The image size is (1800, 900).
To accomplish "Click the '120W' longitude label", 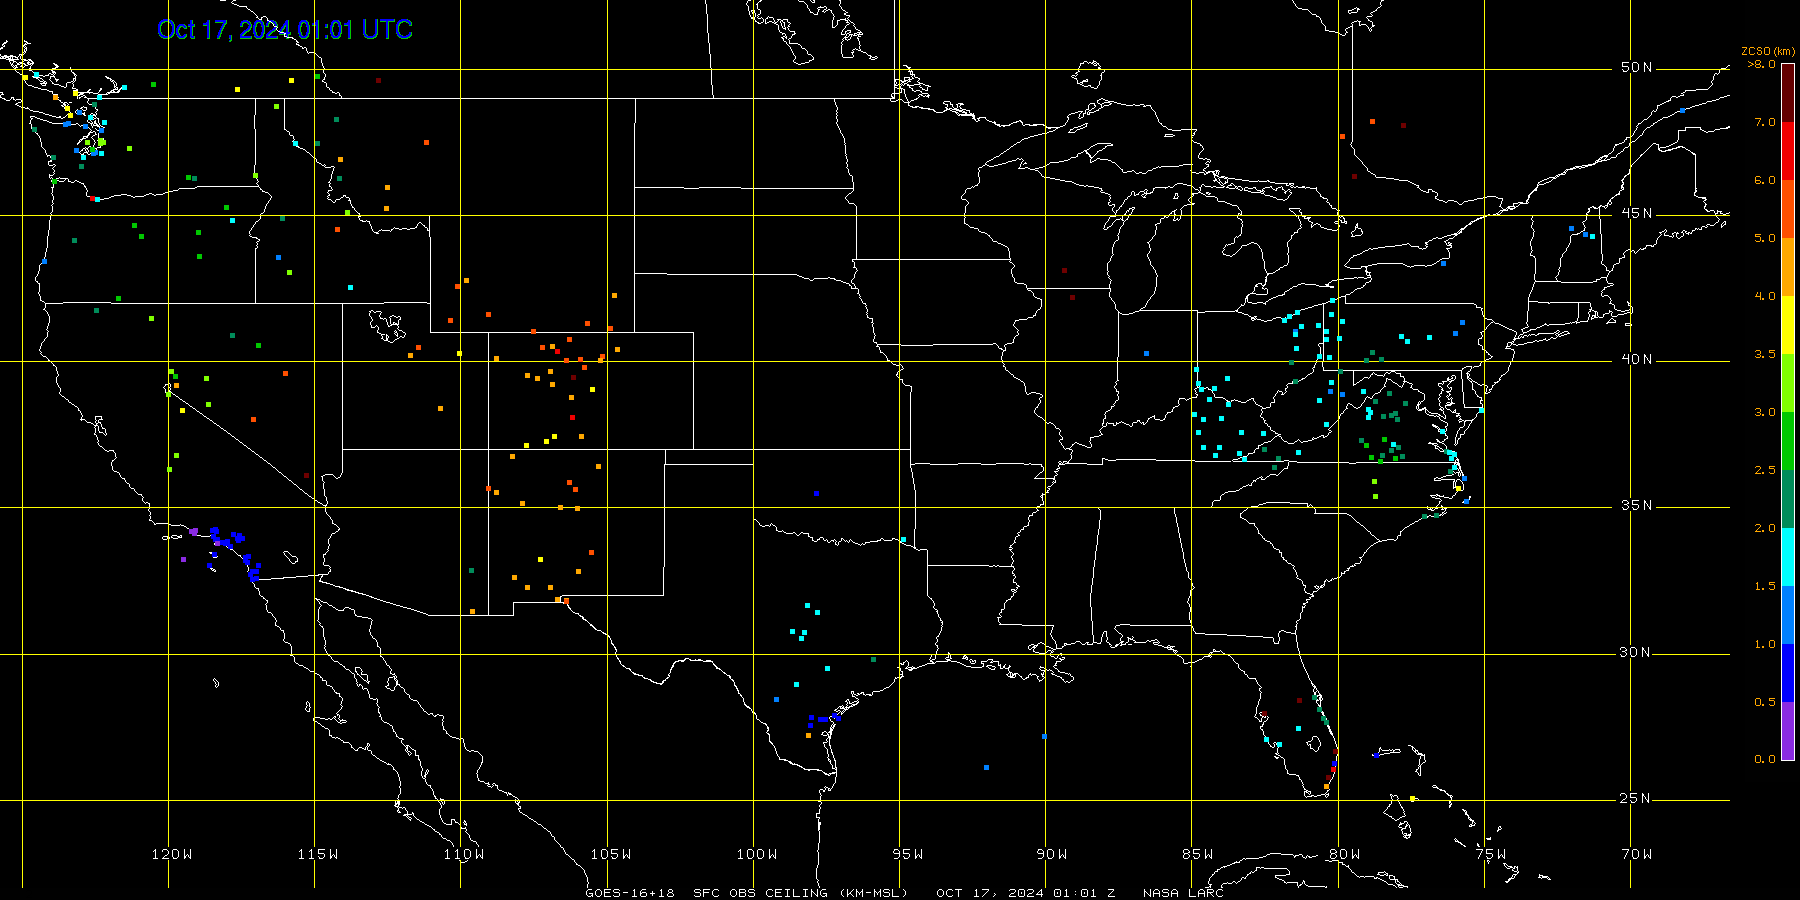I will tap(172, 854).
